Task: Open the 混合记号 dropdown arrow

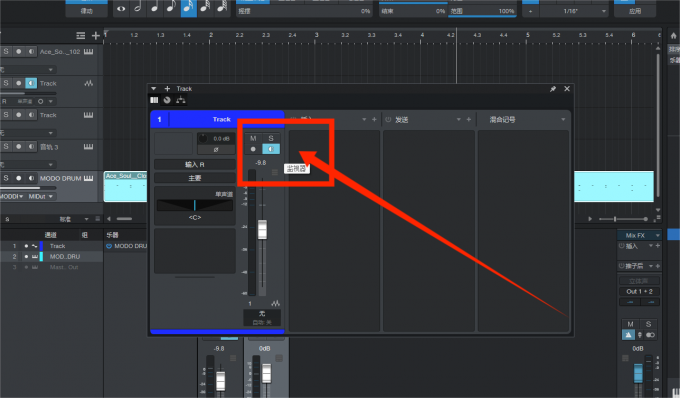Action: click(x=563, y=120)
